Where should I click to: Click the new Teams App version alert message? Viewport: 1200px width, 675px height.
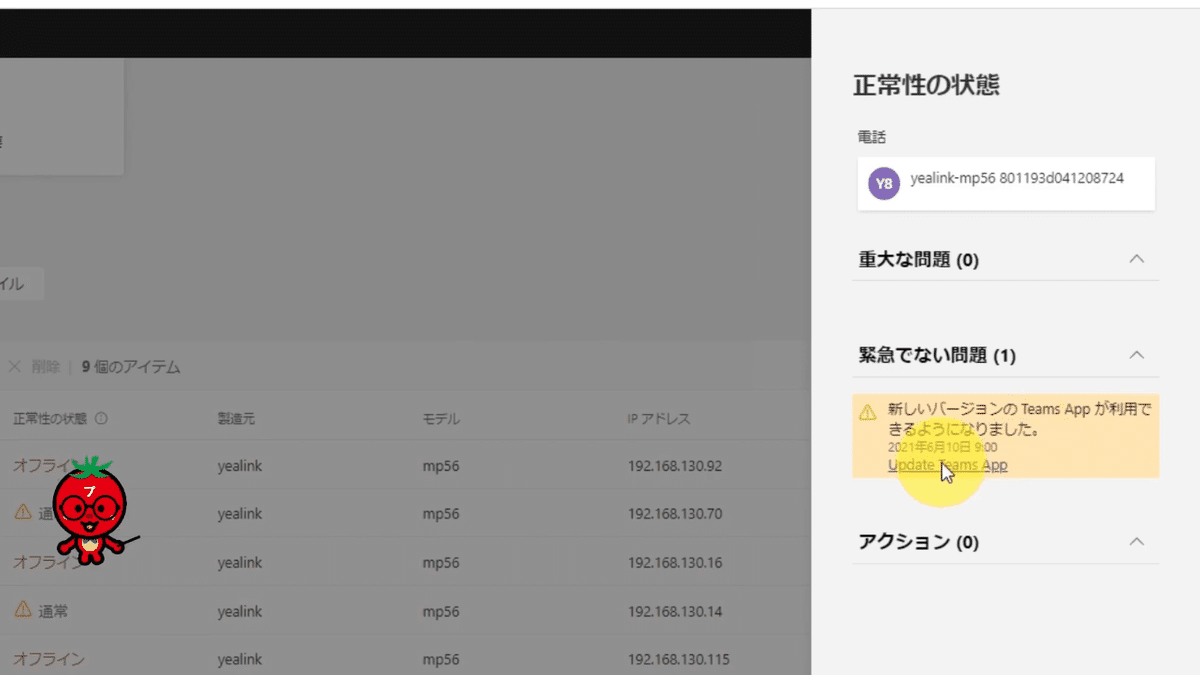coord(1019,420)
